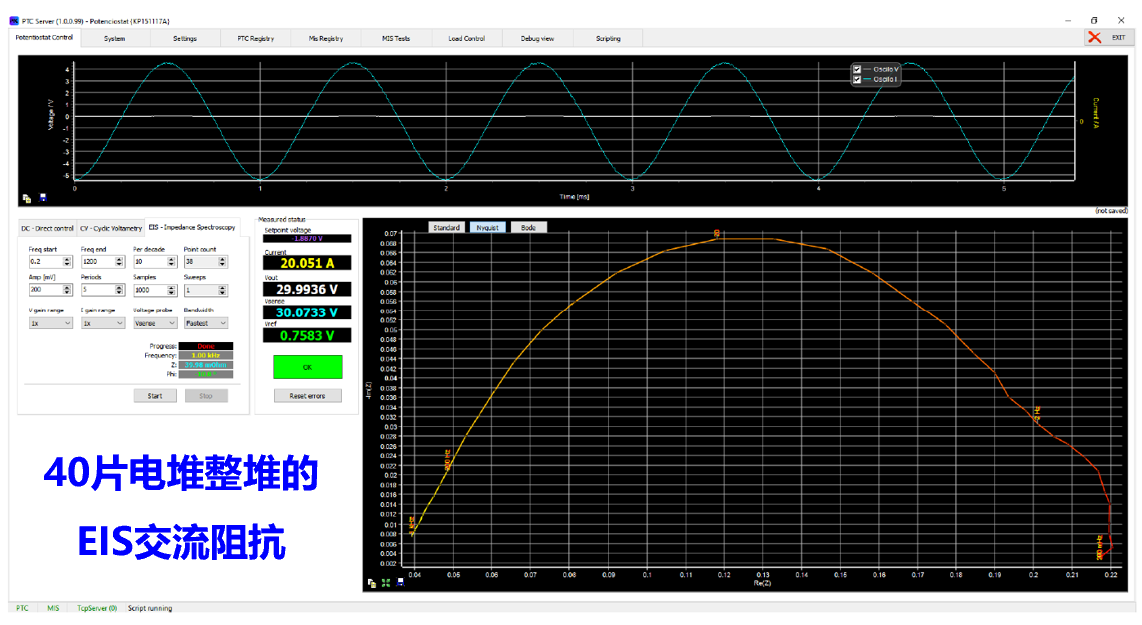Click the PTC Server app icon in title bar
The image size is (1142, 625).
click(x=14, y=21)
